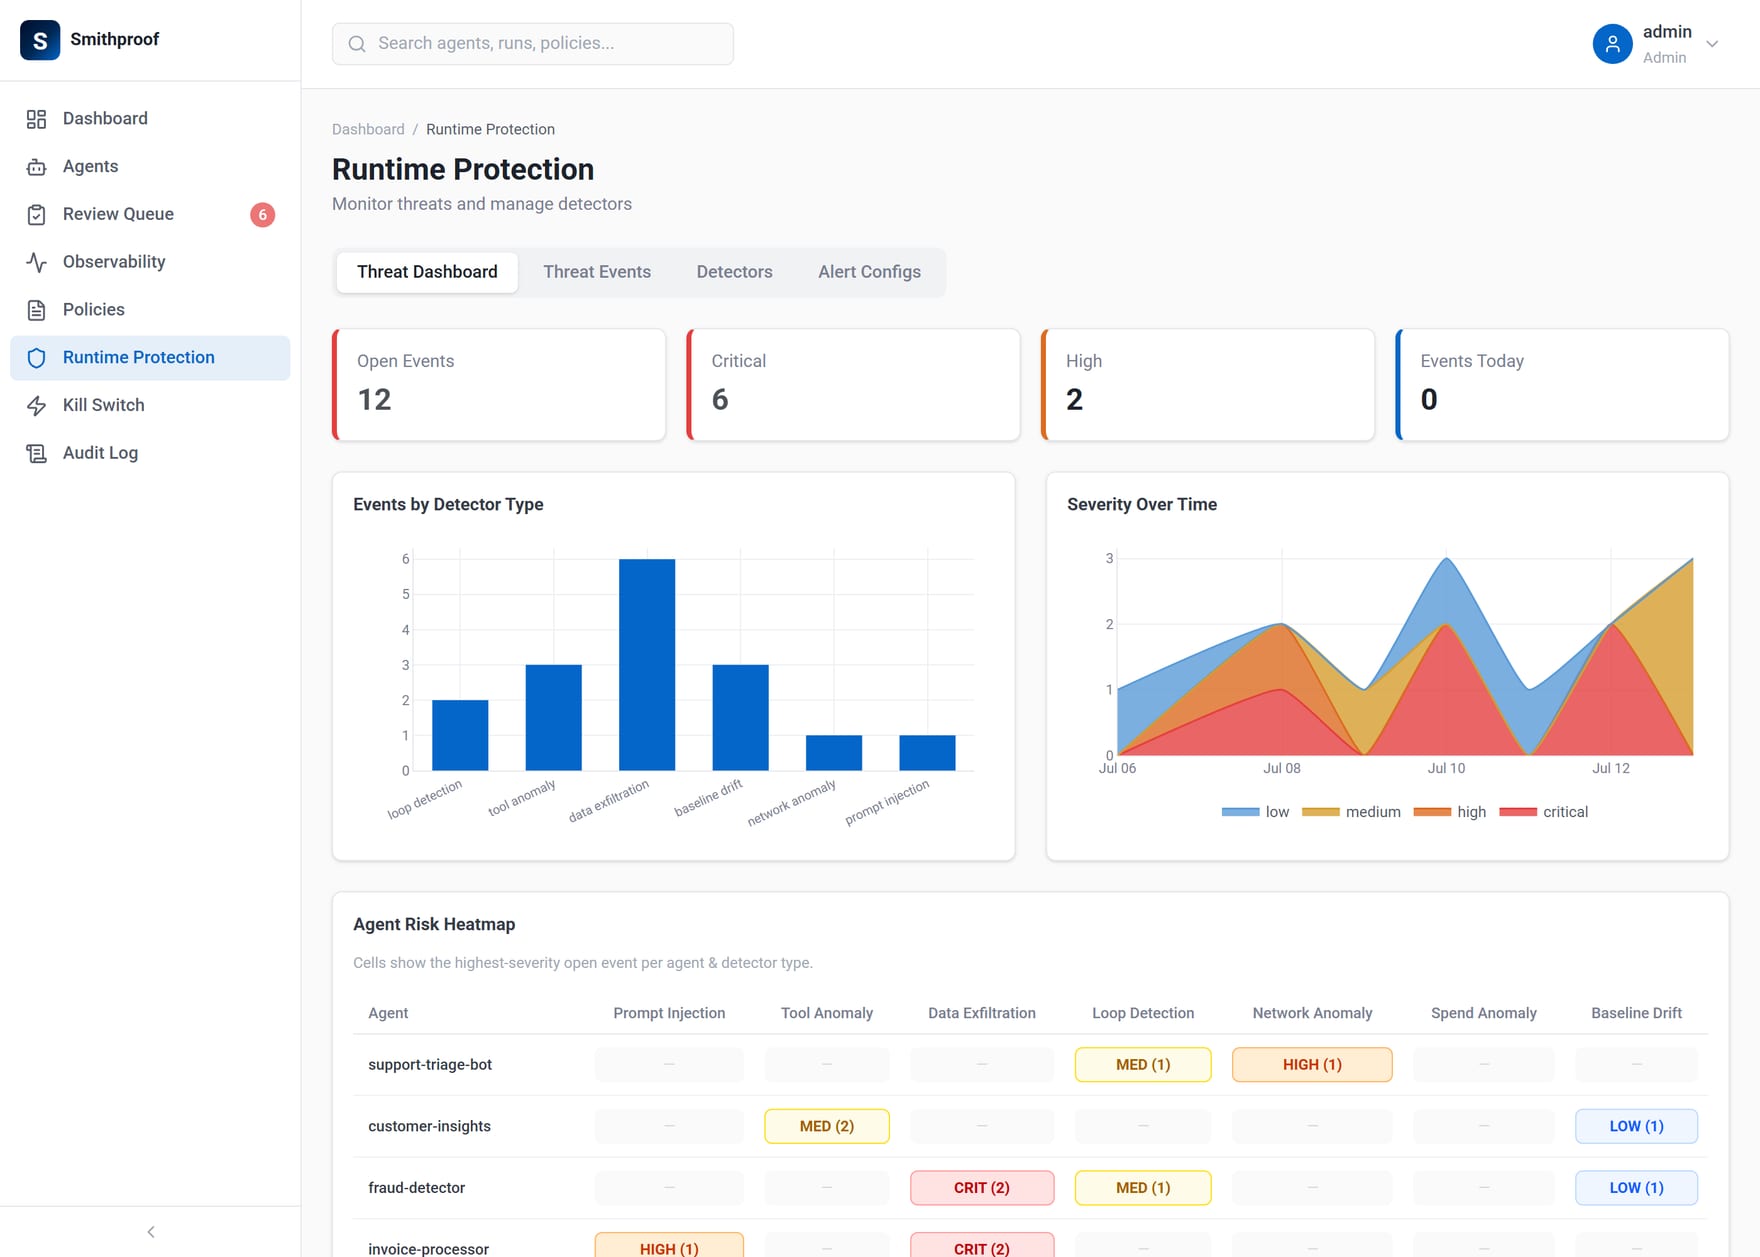1760x1257 pixels.
Task: Click customer-insights MED (2) cell
Action: pos(827,1126)
